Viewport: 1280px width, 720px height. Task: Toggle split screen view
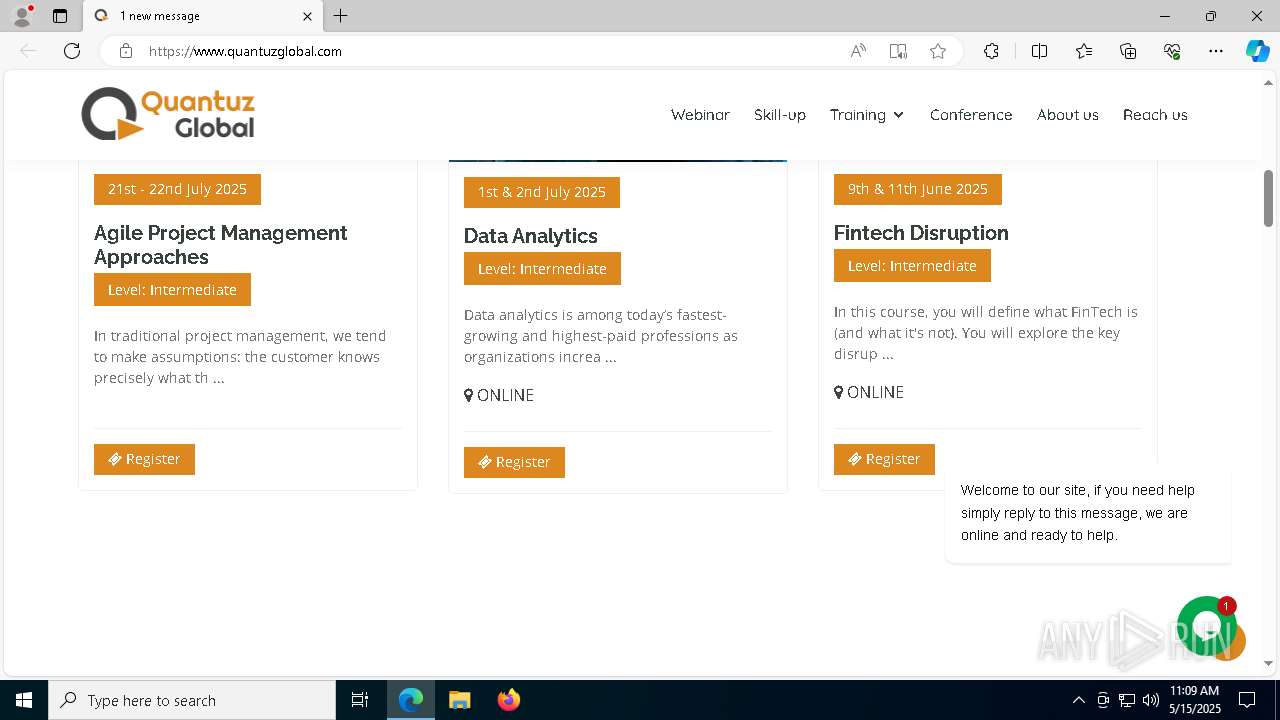[x=1039, y=51]
